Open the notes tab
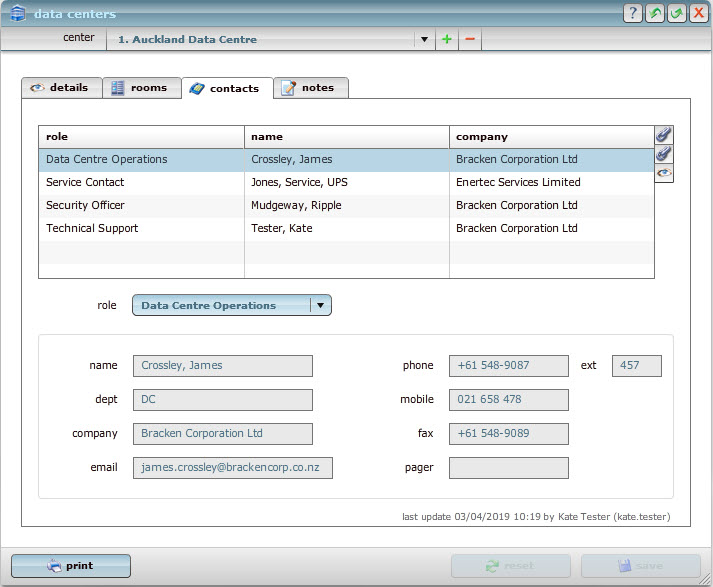Image resolution: width=713 pixels, height=587 pixels. [310, 88]
